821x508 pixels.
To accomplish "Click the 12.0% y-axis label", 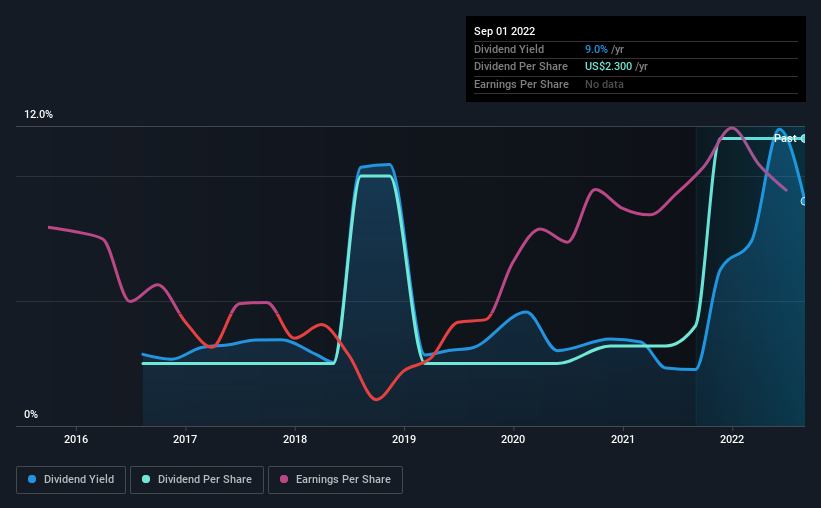I will pyautogui.click(x=39, y=115).
